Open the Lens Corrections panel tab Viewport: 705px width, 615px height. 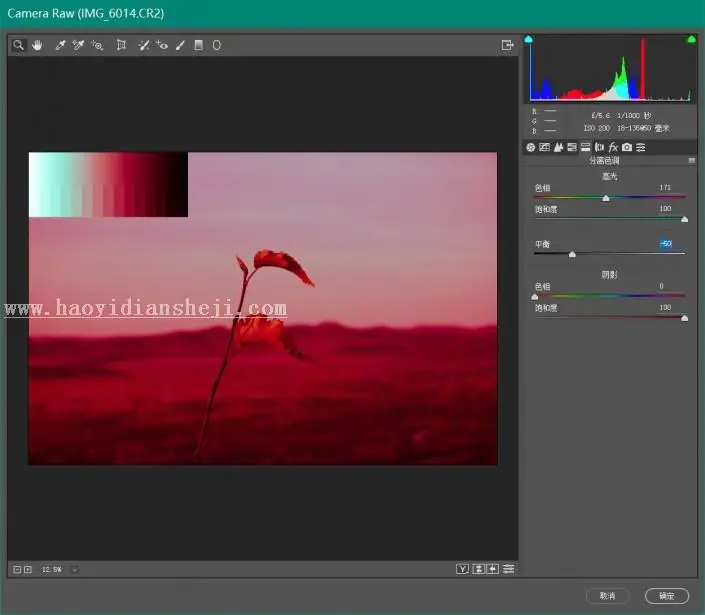tap(599, 147)
